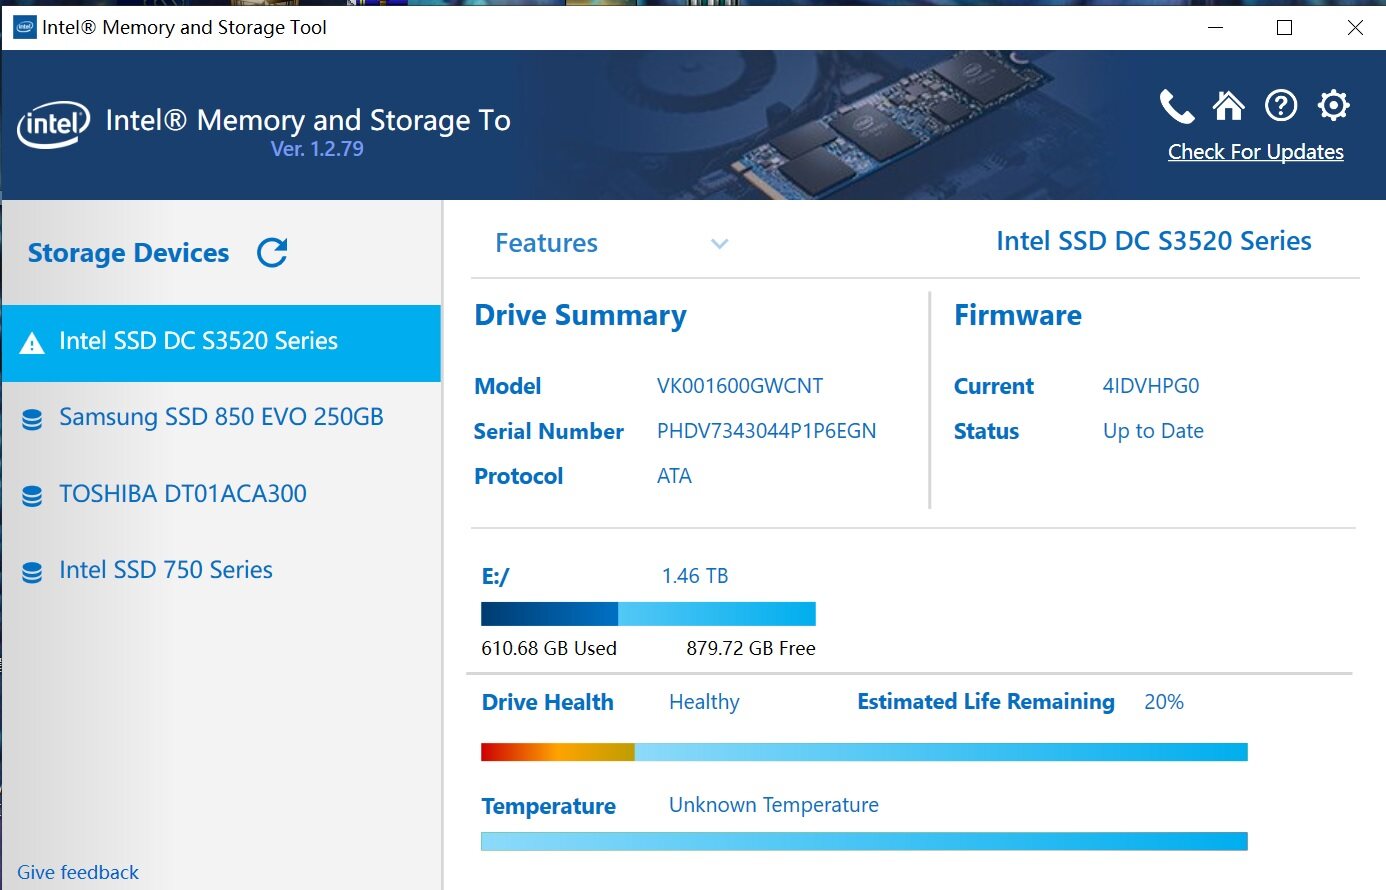Click the 20% estimated life value
This screenshot has width=1386, height=890.
click(x=1164, y=702)
